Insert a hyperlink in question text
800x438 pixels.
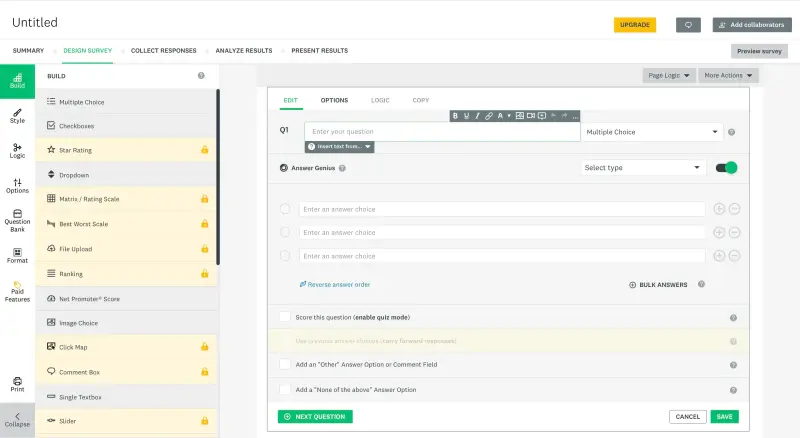click(489, 116)
